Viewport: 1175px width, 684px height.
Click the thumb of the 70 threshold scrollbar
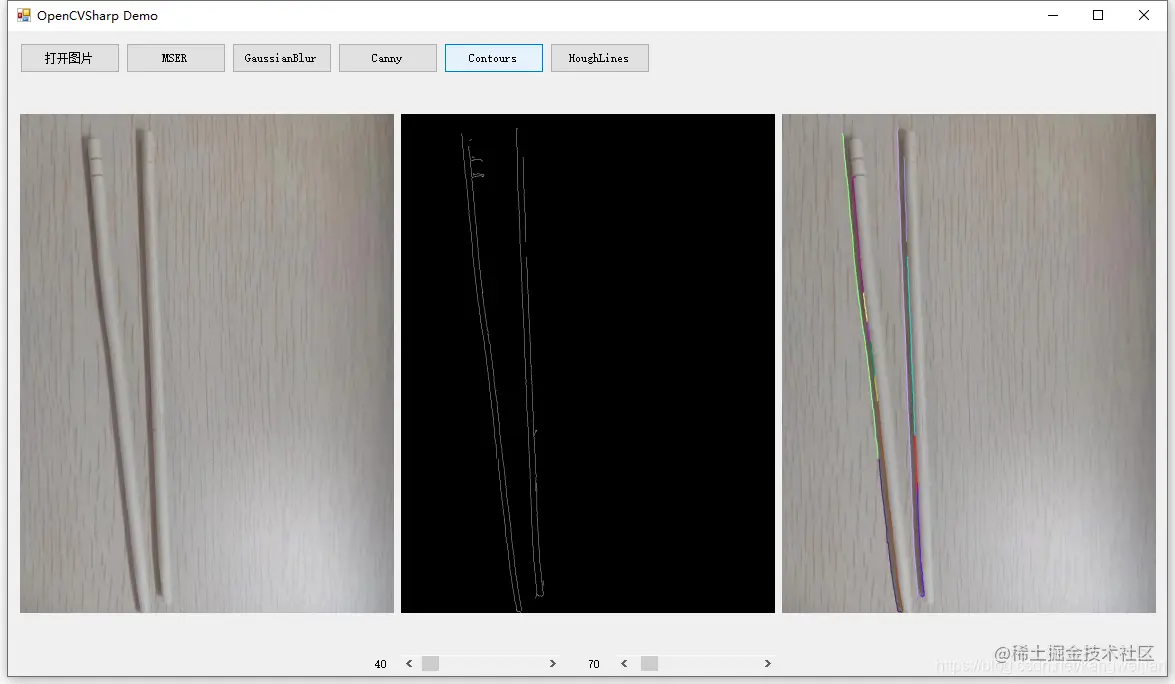[x=649, y=664]
